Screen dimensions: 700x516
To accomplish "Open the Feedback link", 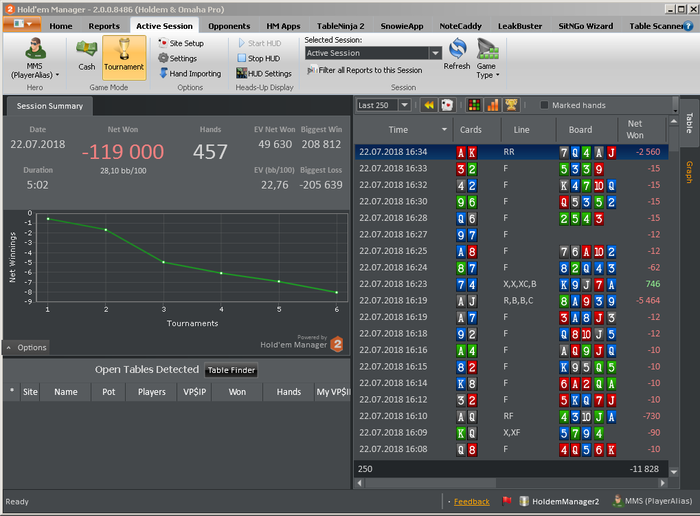I will pos(471,502).
